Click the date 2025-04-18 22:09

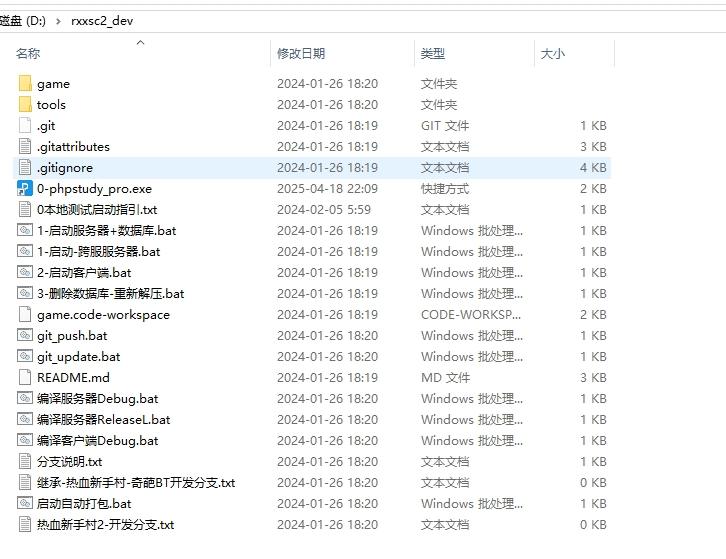point(327,188)
